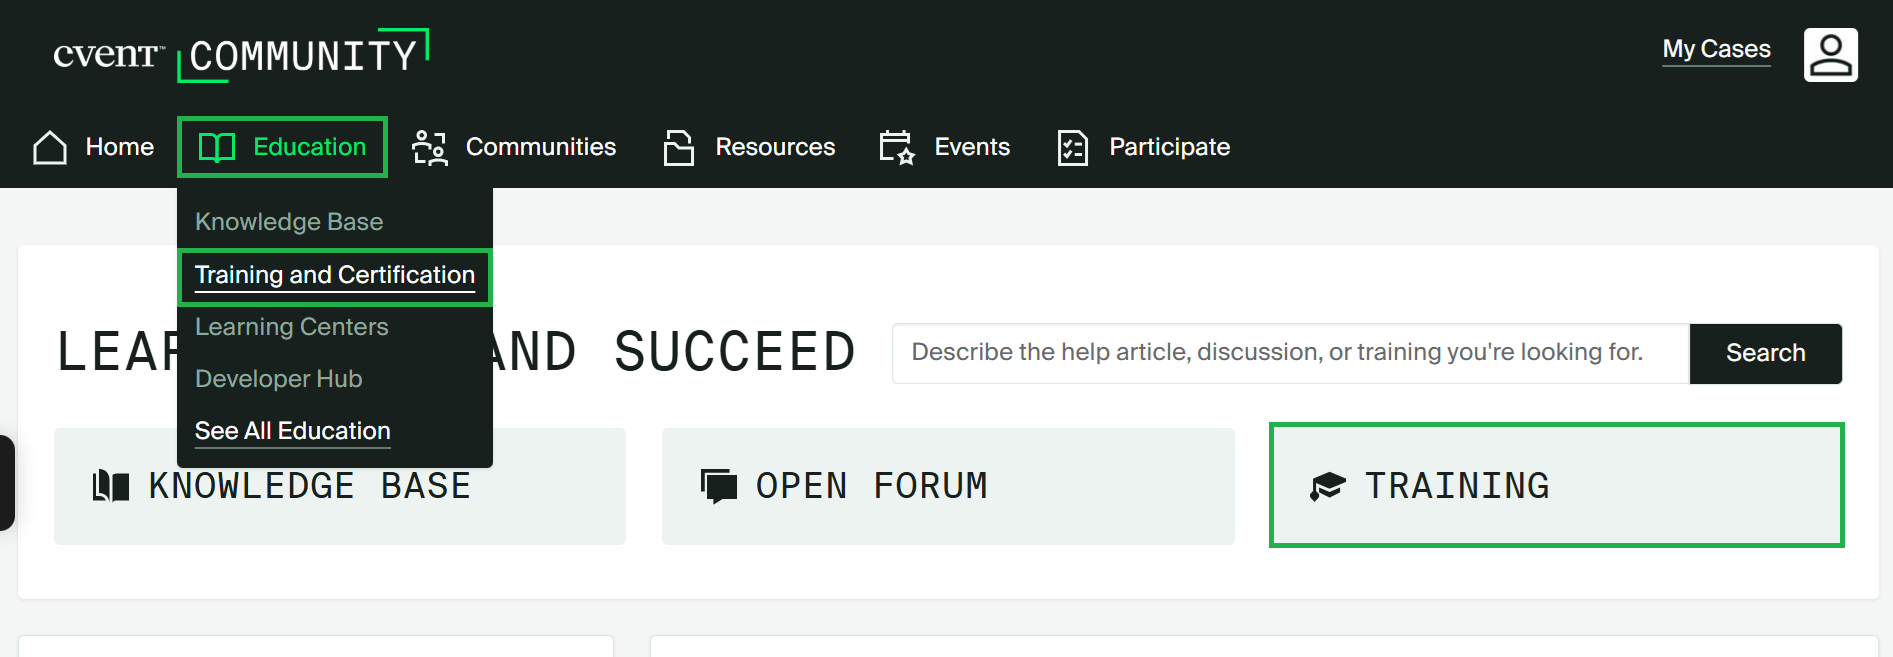The height and width of the screenshot is (657, 1893).
Task: Click the Communities people icon
Action: coord(430,147)
